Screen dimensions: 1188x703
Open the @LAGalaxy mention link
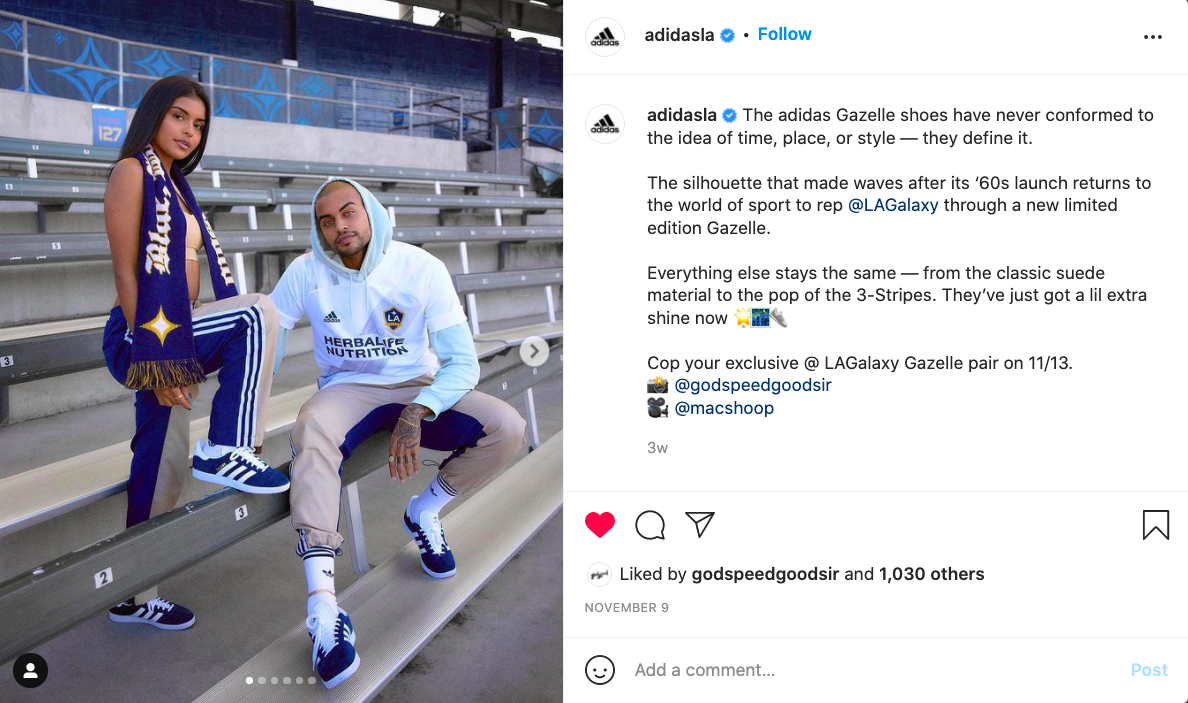(x=893, y=205)
